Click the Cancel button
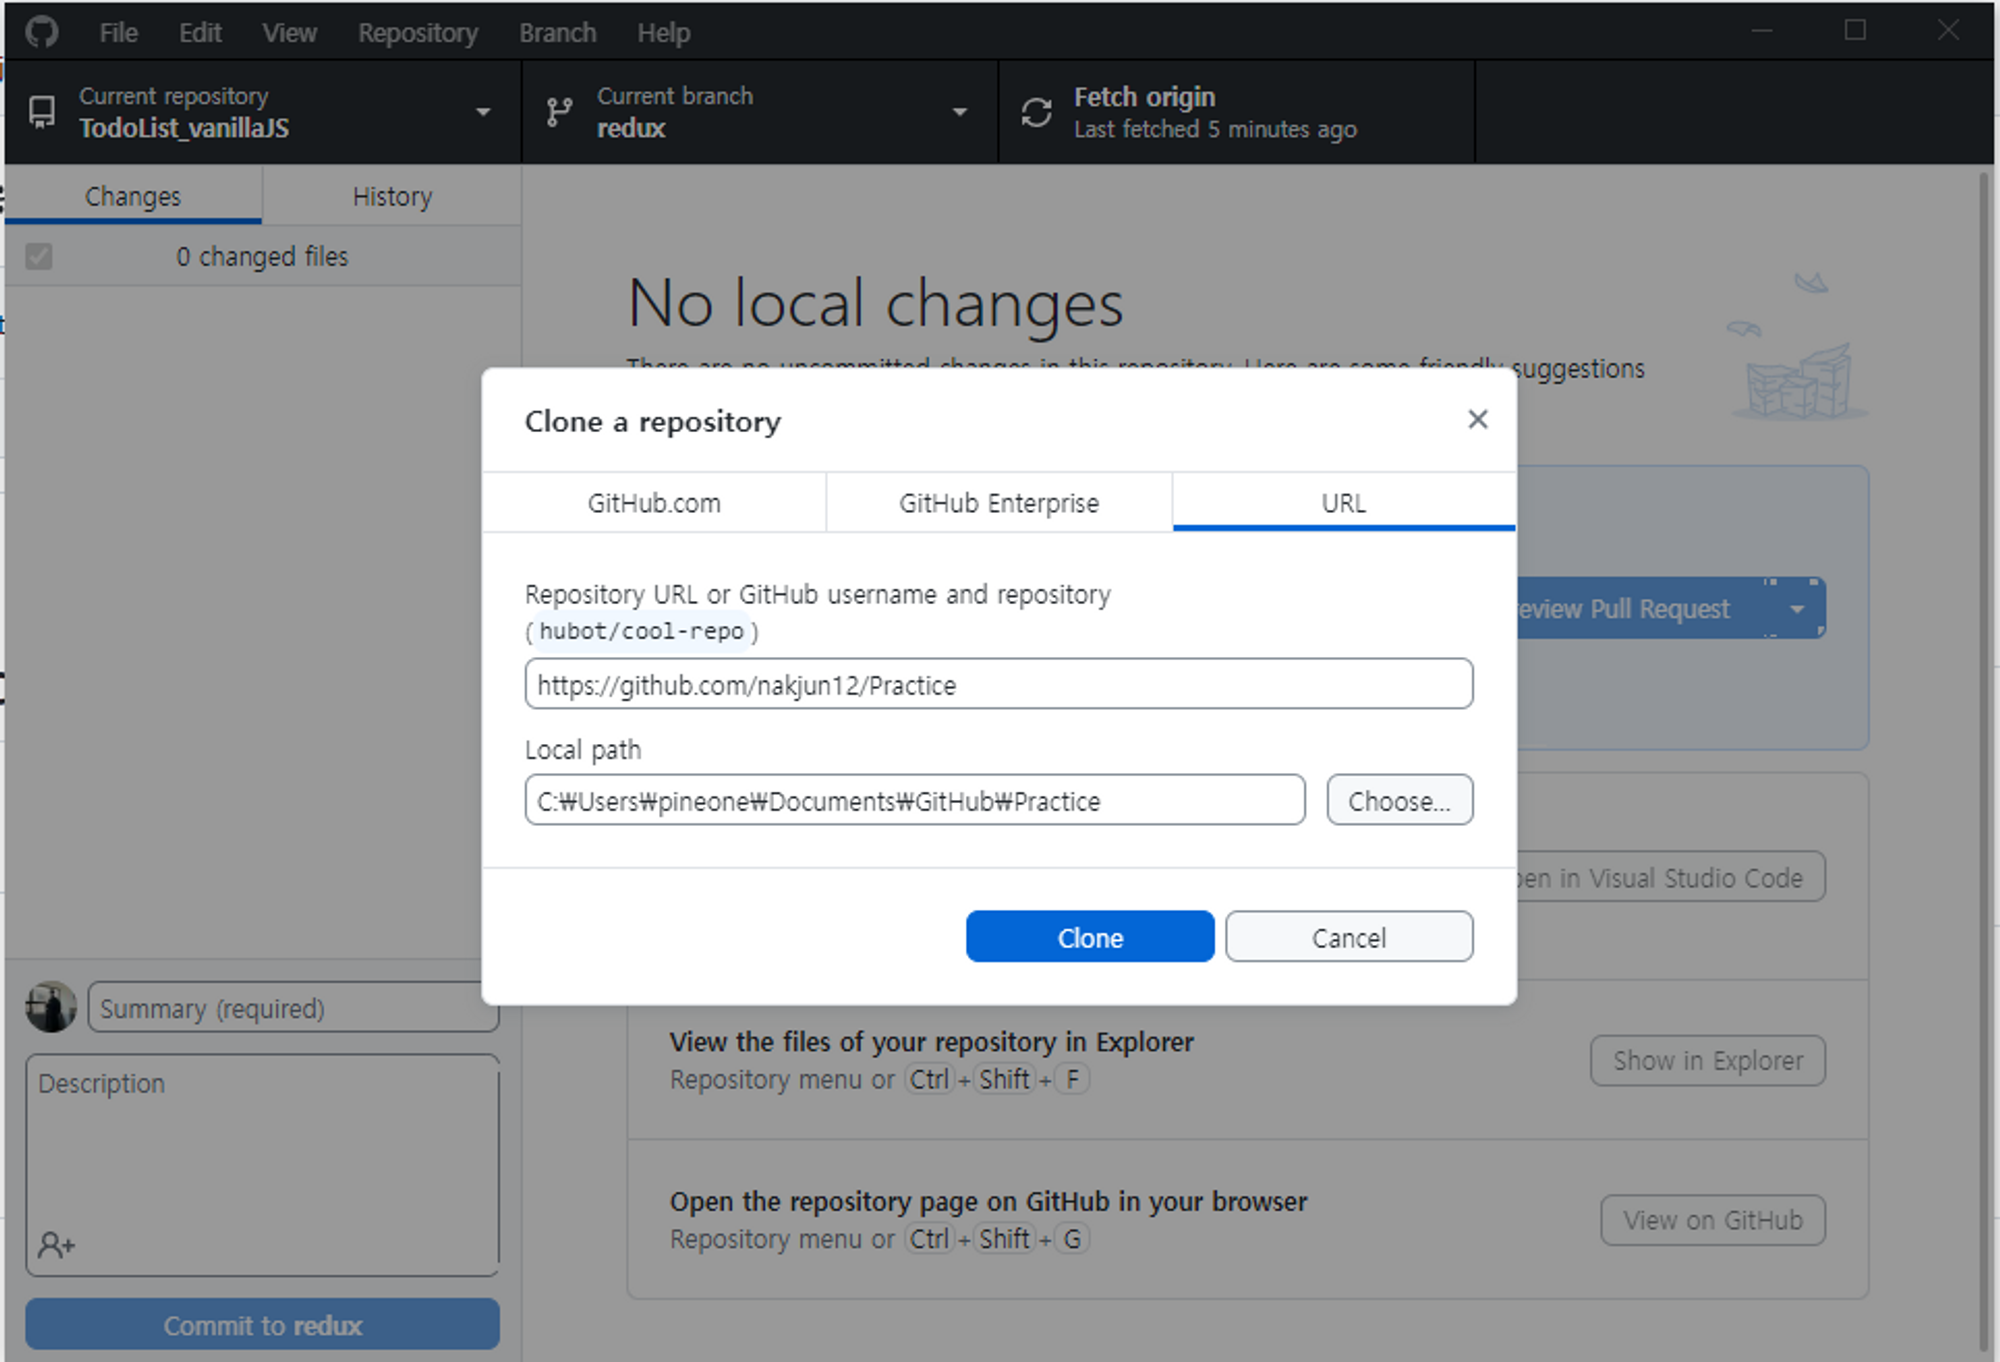Screen dimensions: 2000x1362 click(1349, 937)
